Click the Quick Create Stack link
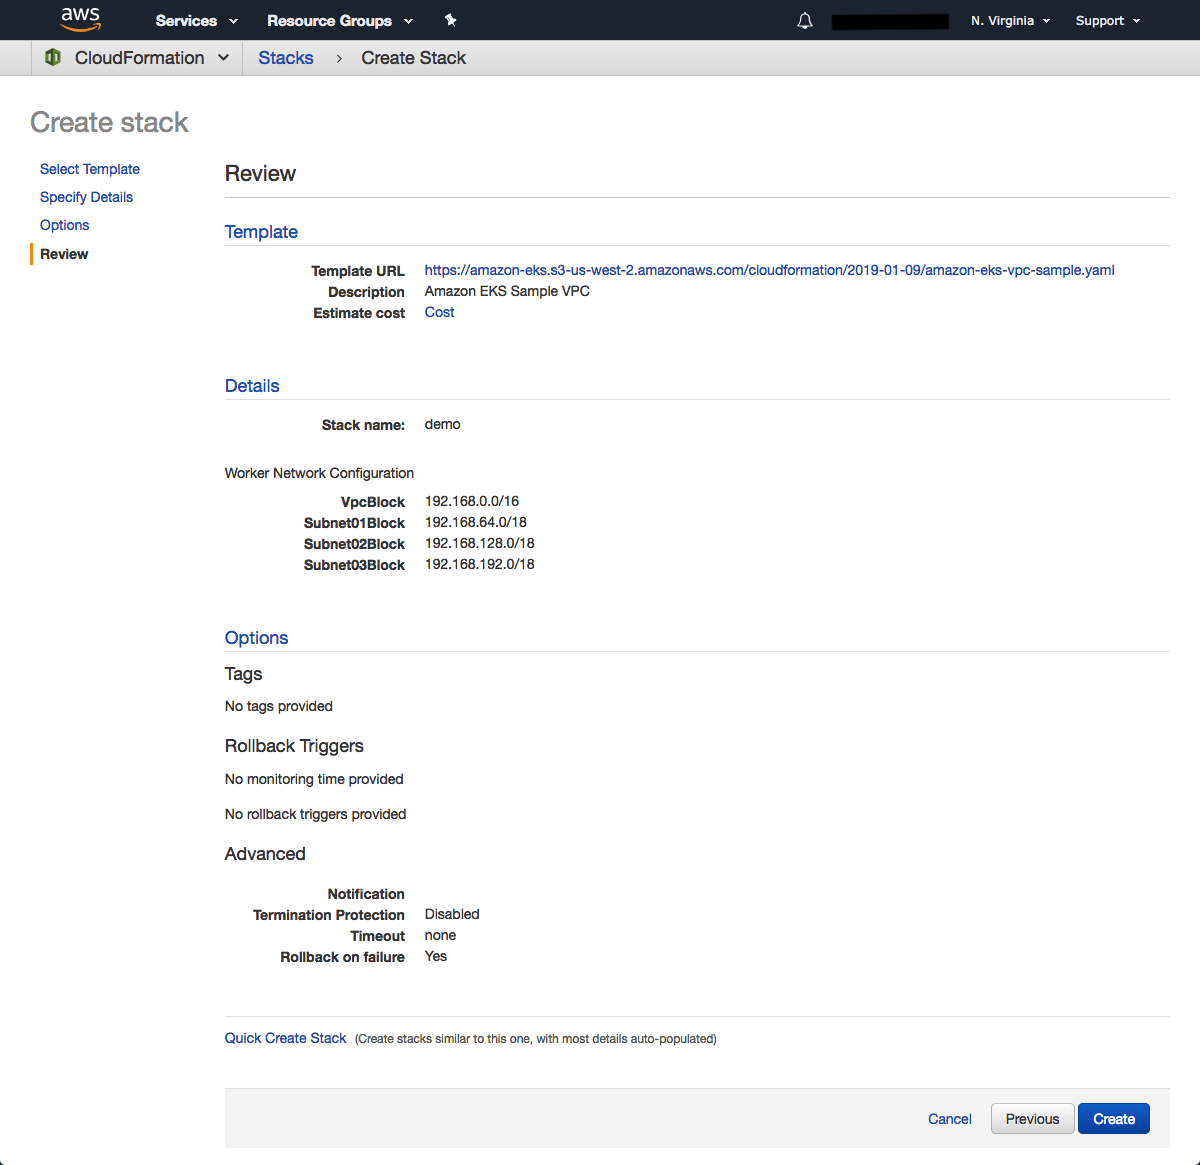The image size is (1200, 1165). [285, 1038]
